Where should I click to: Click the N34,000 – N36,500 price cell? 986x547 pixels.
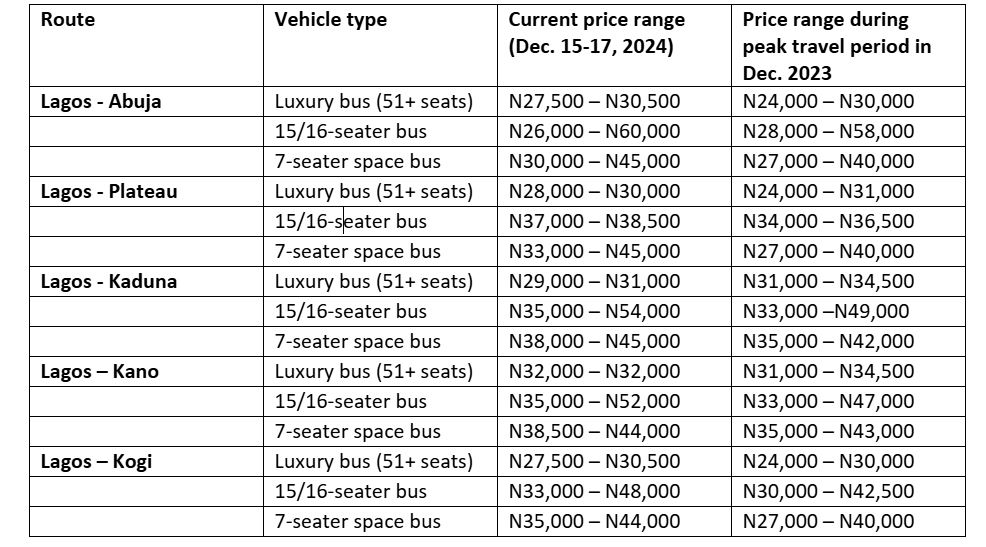[x=828, y=221]
